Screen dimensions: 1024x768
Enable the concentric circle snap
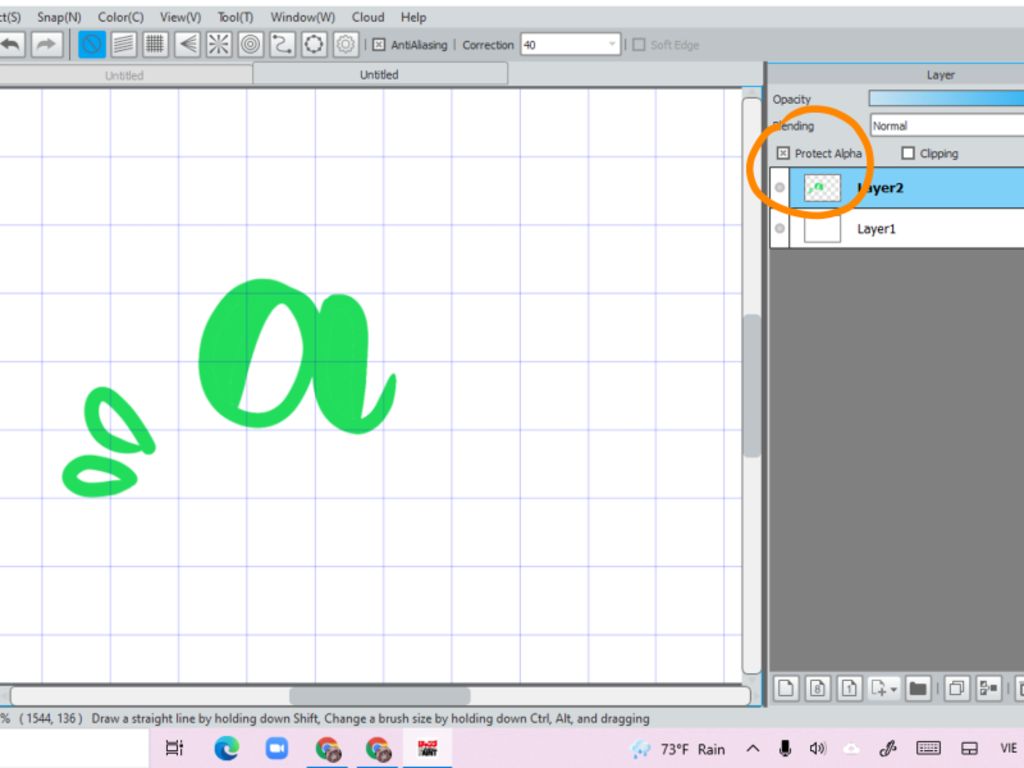point(250,44)
